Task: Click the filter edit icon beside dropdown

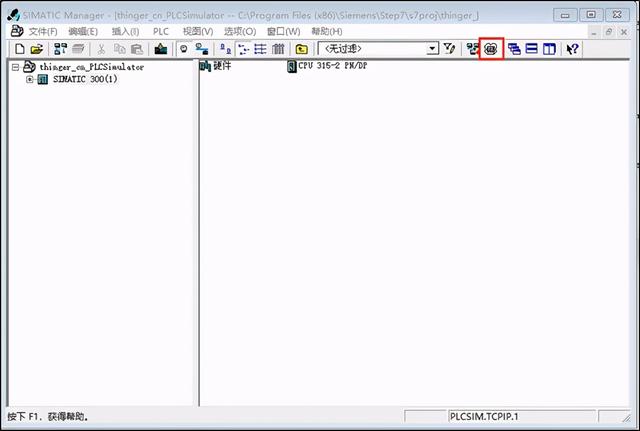Action: point(449,49)
